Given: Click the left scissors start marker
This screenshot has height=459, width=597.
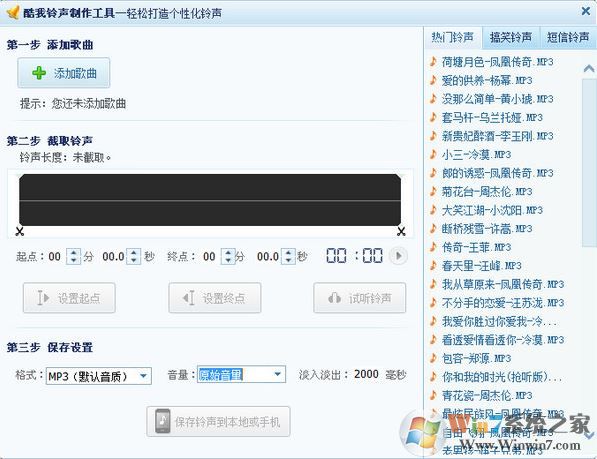Looking at the screenshot, I should tap(19, 231).
